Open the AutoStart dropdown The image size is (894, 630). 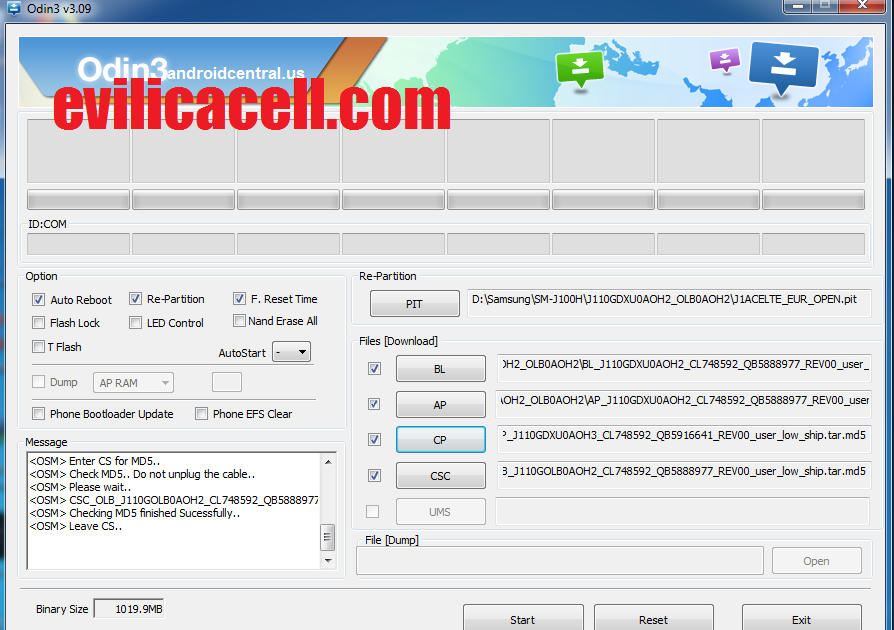click(x=291, y=352)
